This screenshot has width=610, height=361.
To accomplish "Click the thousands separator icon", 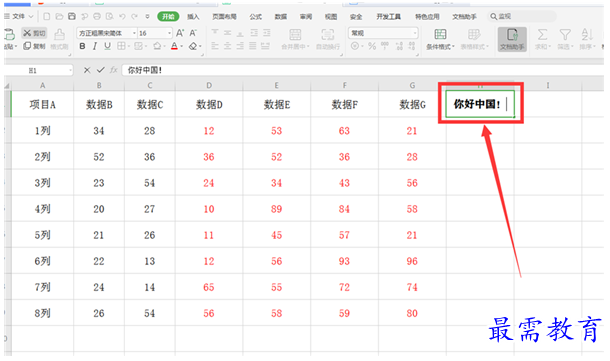I will click(385, 46).
